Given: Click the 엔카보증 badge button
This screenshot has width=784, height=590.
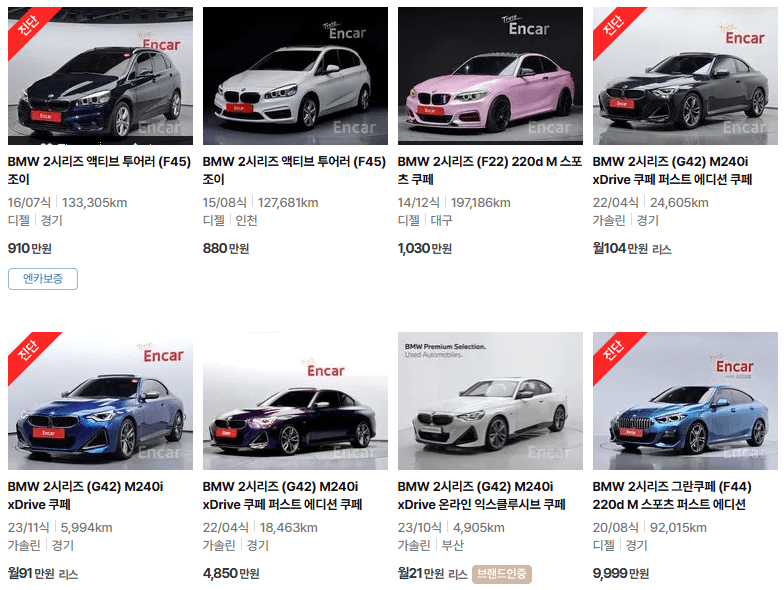Looking at the screenshot, I should [x=43, y=279].
